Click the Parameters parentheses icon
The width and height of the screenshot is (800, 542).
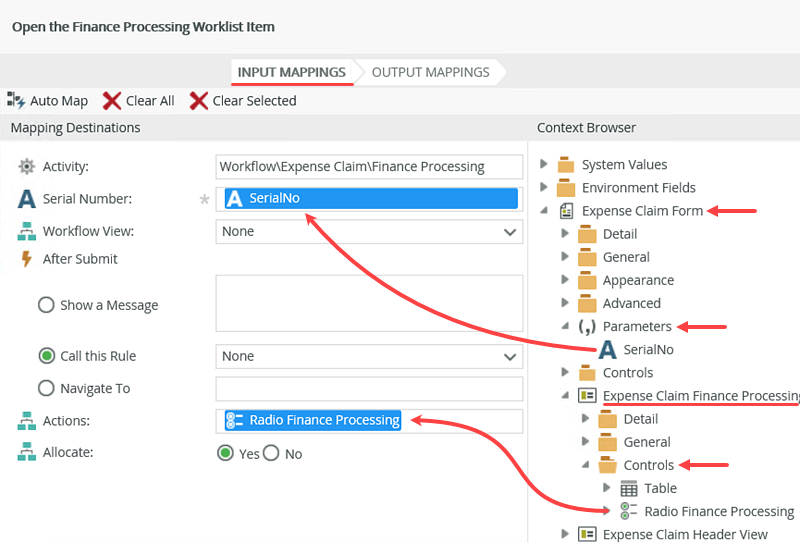click(587, 327)
